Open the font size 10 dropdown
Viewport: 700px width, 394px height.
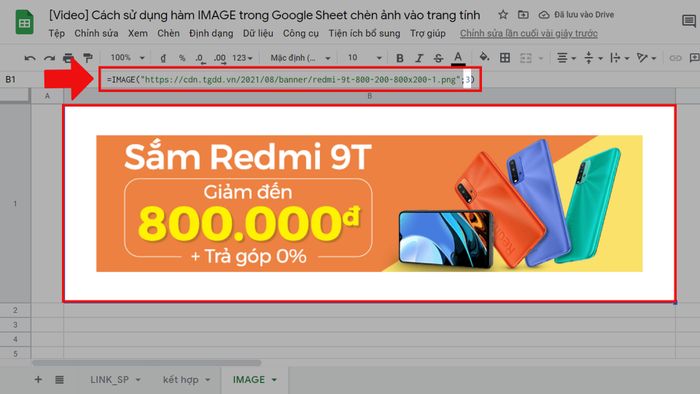tap(364, 58)
